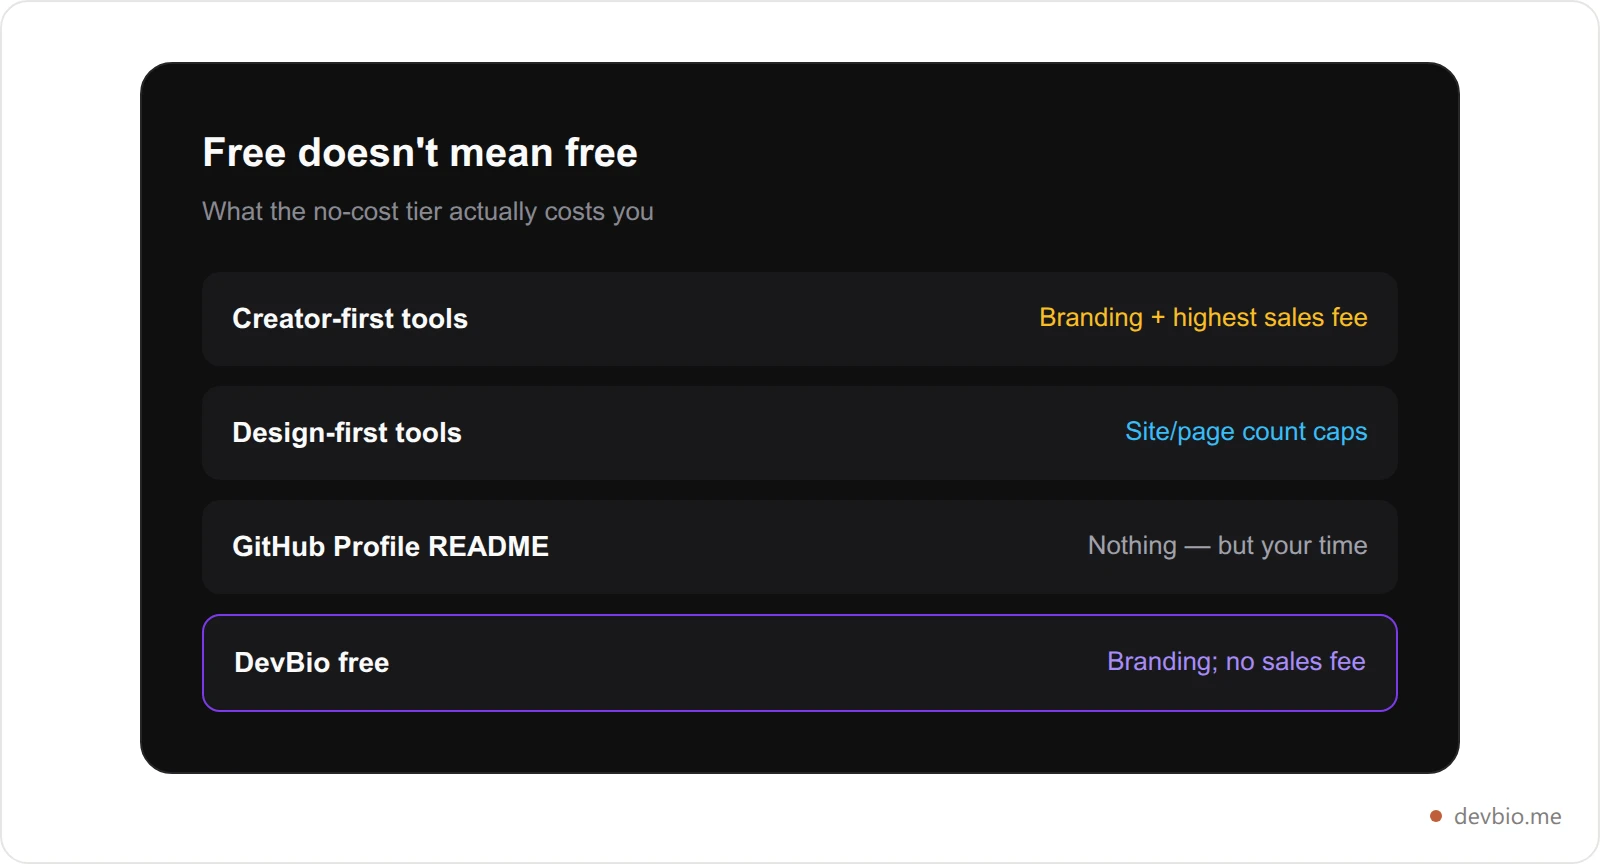Click the 'Free doesn't mean free' heading

point(420,153)
